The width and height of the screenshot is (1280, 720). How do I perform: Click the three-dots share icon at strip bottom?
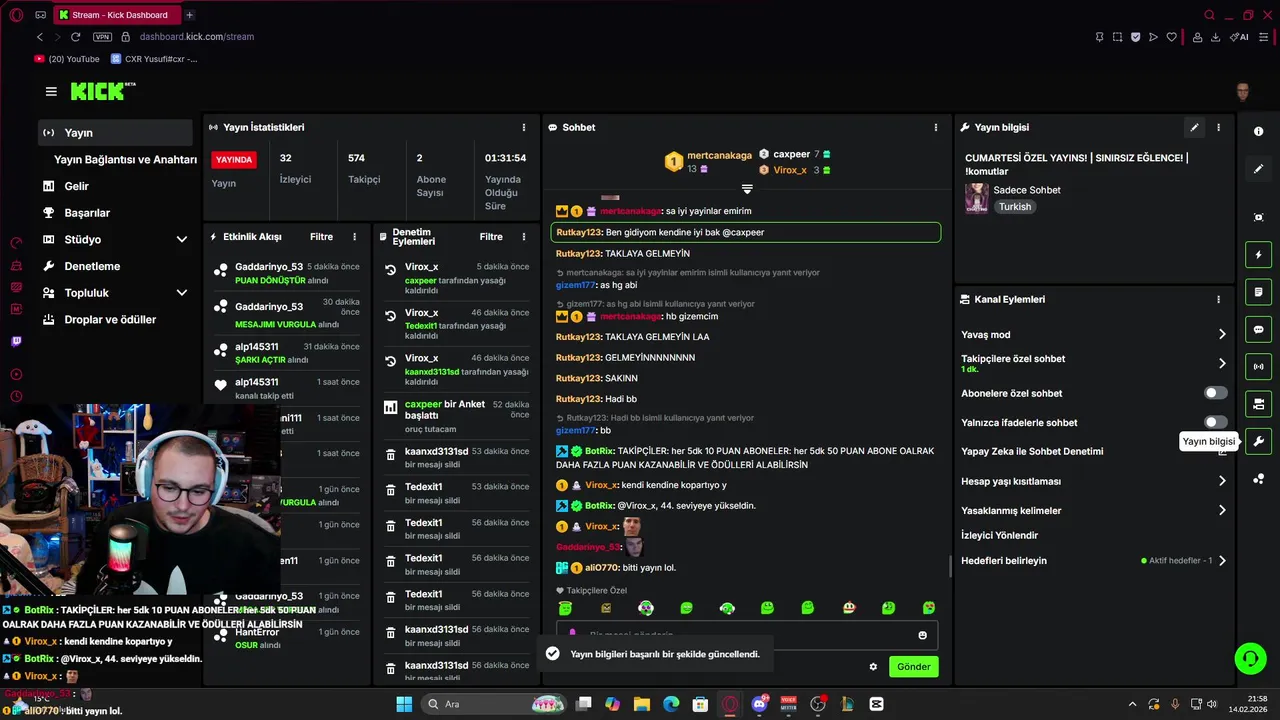click(1258, 479)
